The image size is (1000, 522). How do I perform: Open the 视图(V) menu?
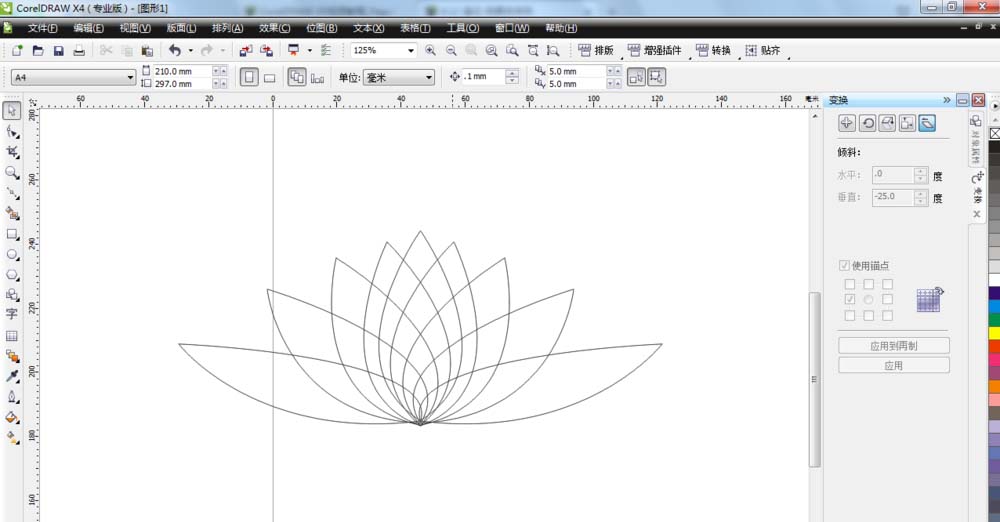click(135, 28)
